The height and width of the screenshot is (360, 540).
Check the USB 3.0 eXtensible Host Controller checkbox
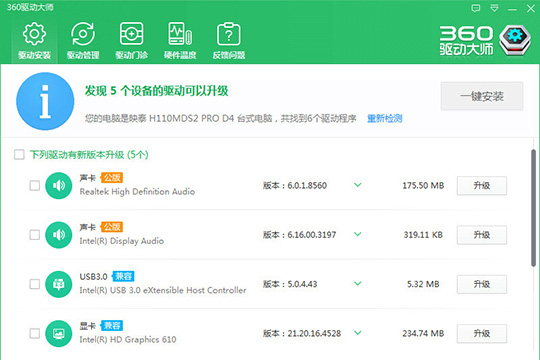pos(34,284)
